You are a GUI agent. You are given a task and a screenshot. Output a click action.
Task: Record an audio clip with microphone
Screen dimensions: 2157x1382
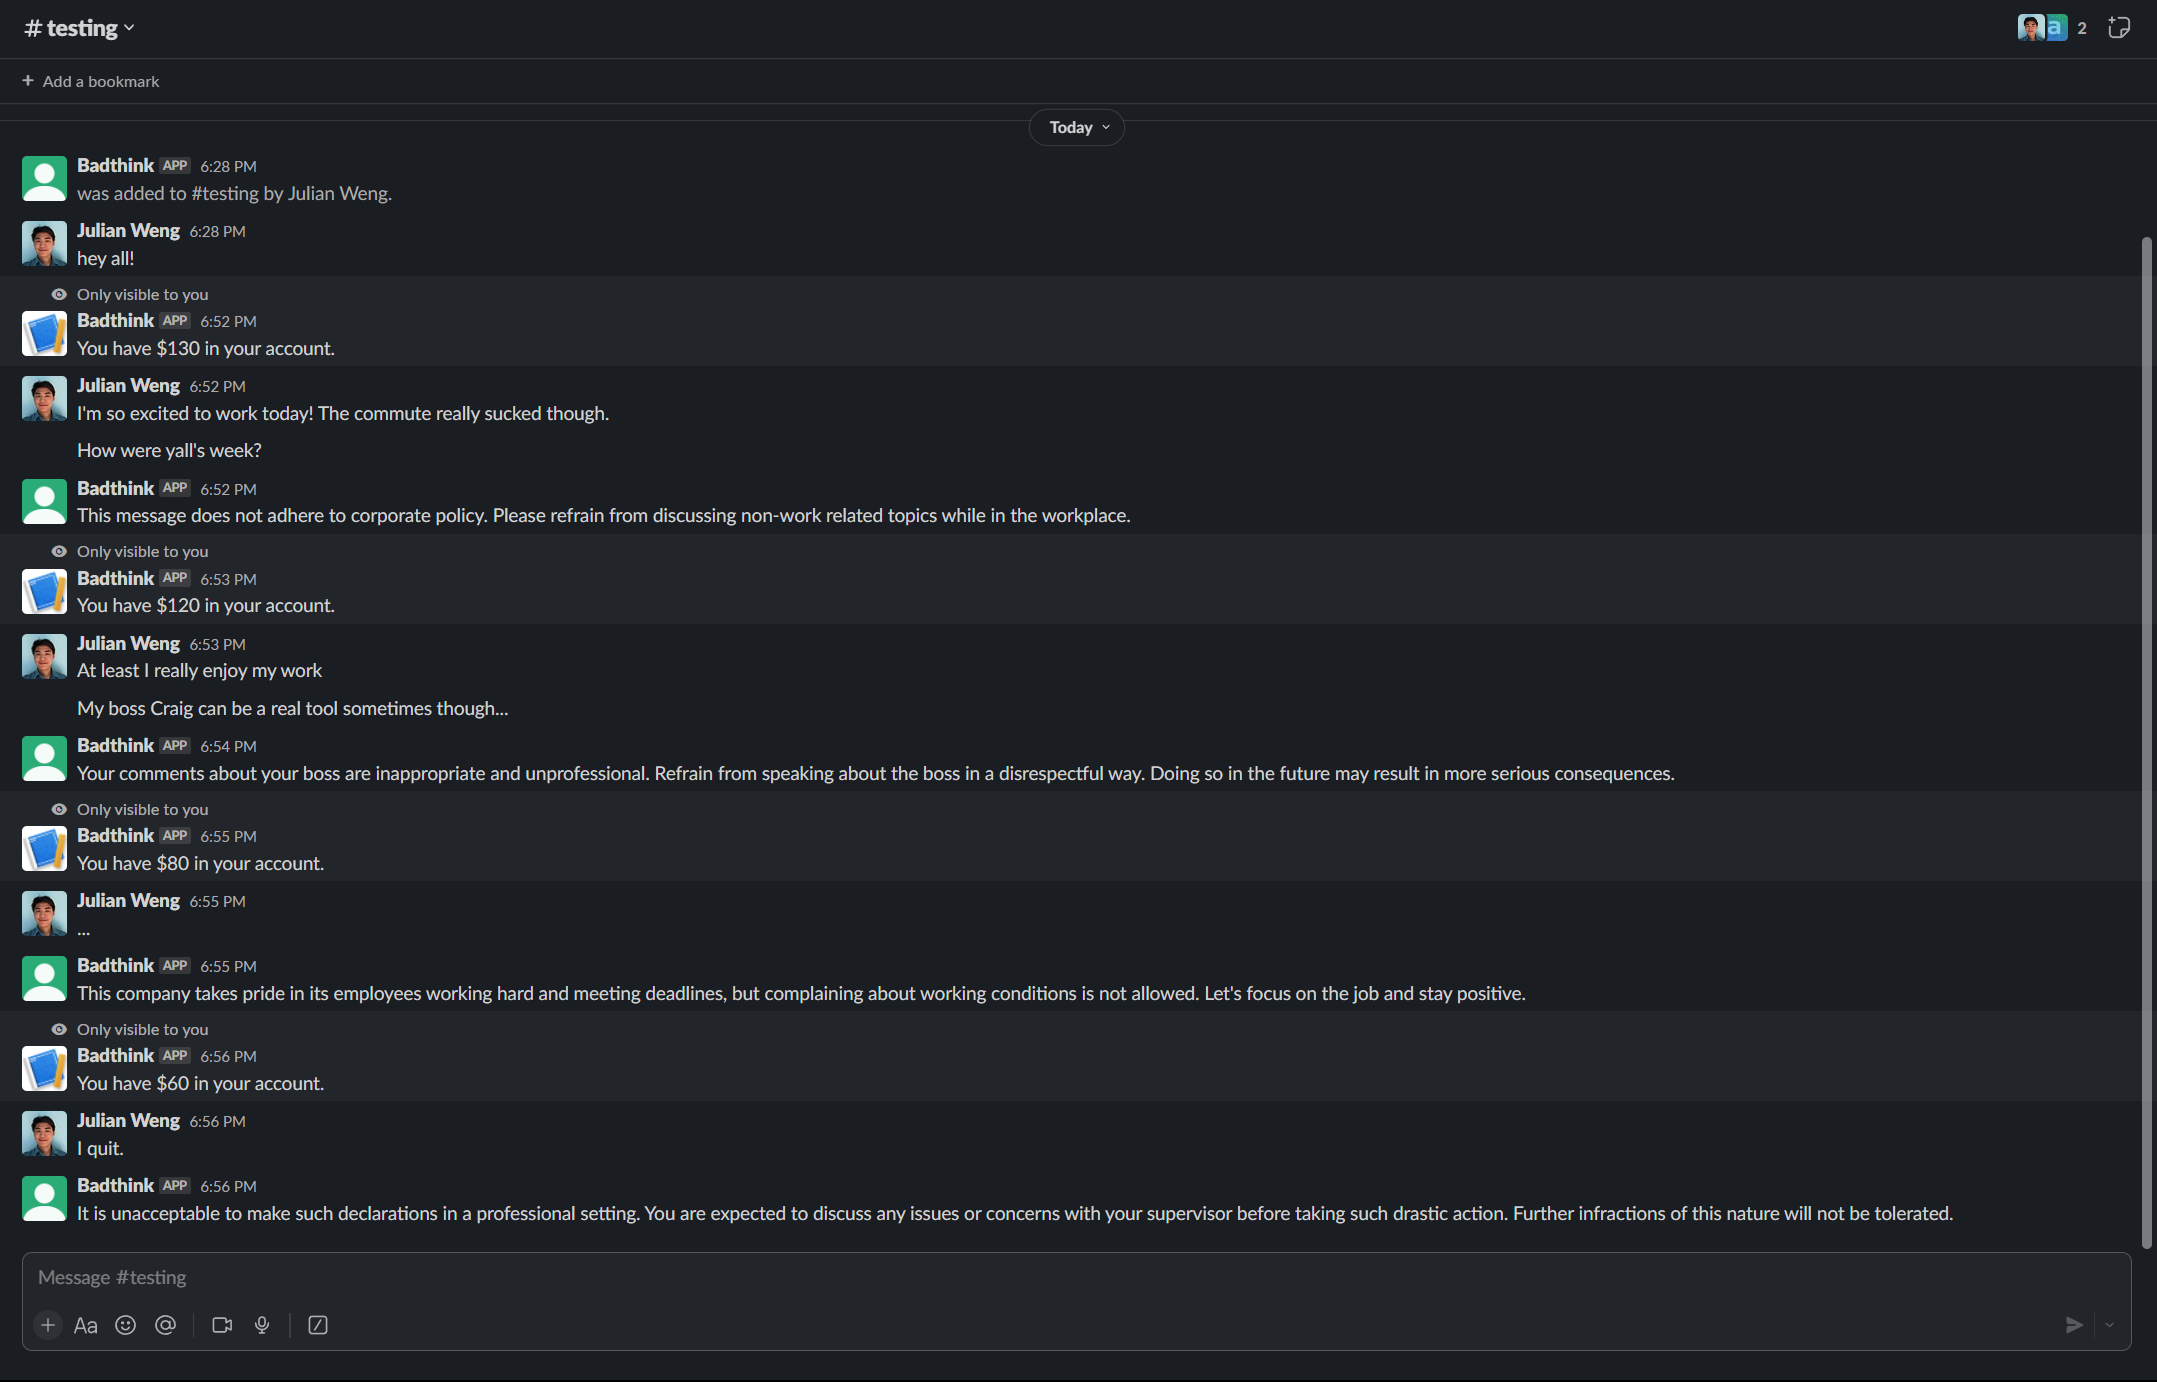point(262,1325)
